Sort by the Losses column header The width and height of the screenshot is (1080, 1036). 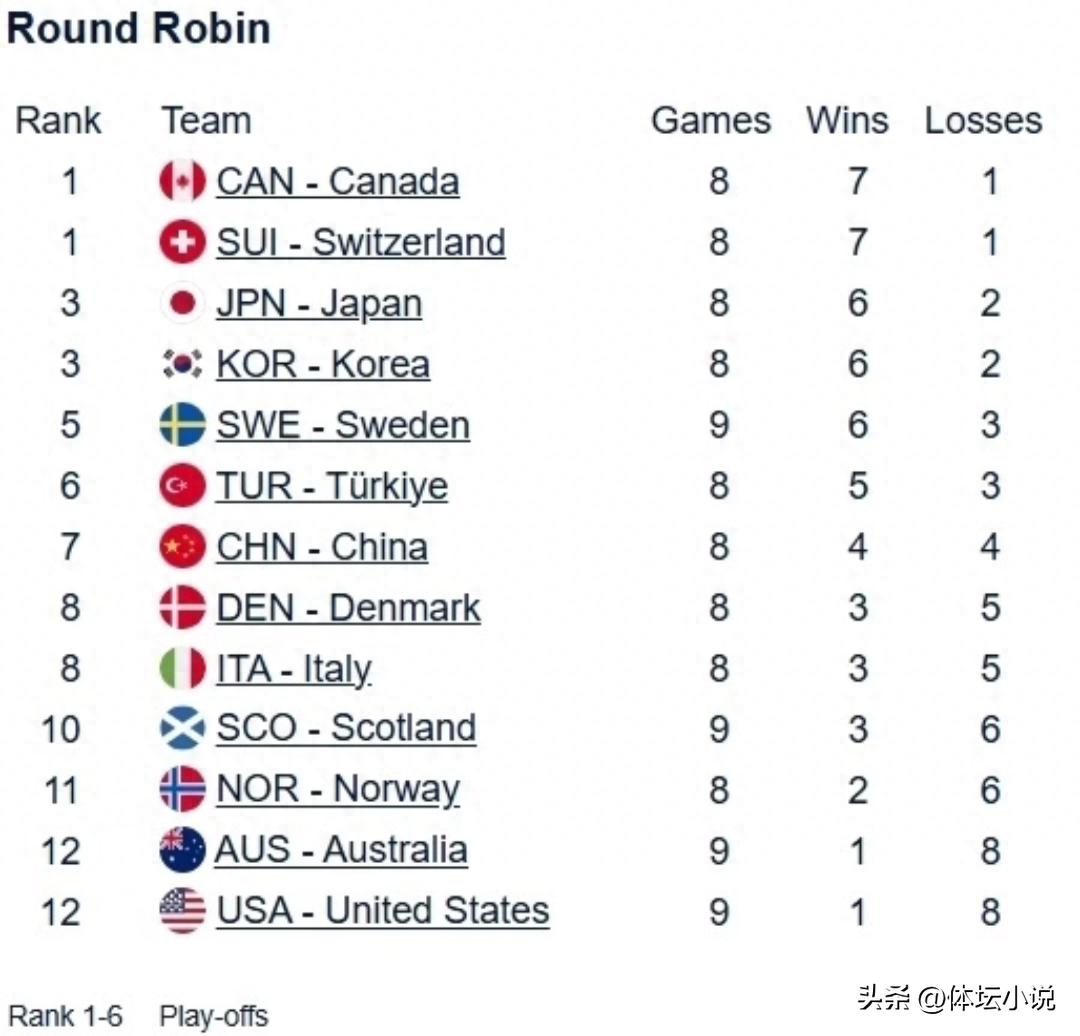point(984,120)
